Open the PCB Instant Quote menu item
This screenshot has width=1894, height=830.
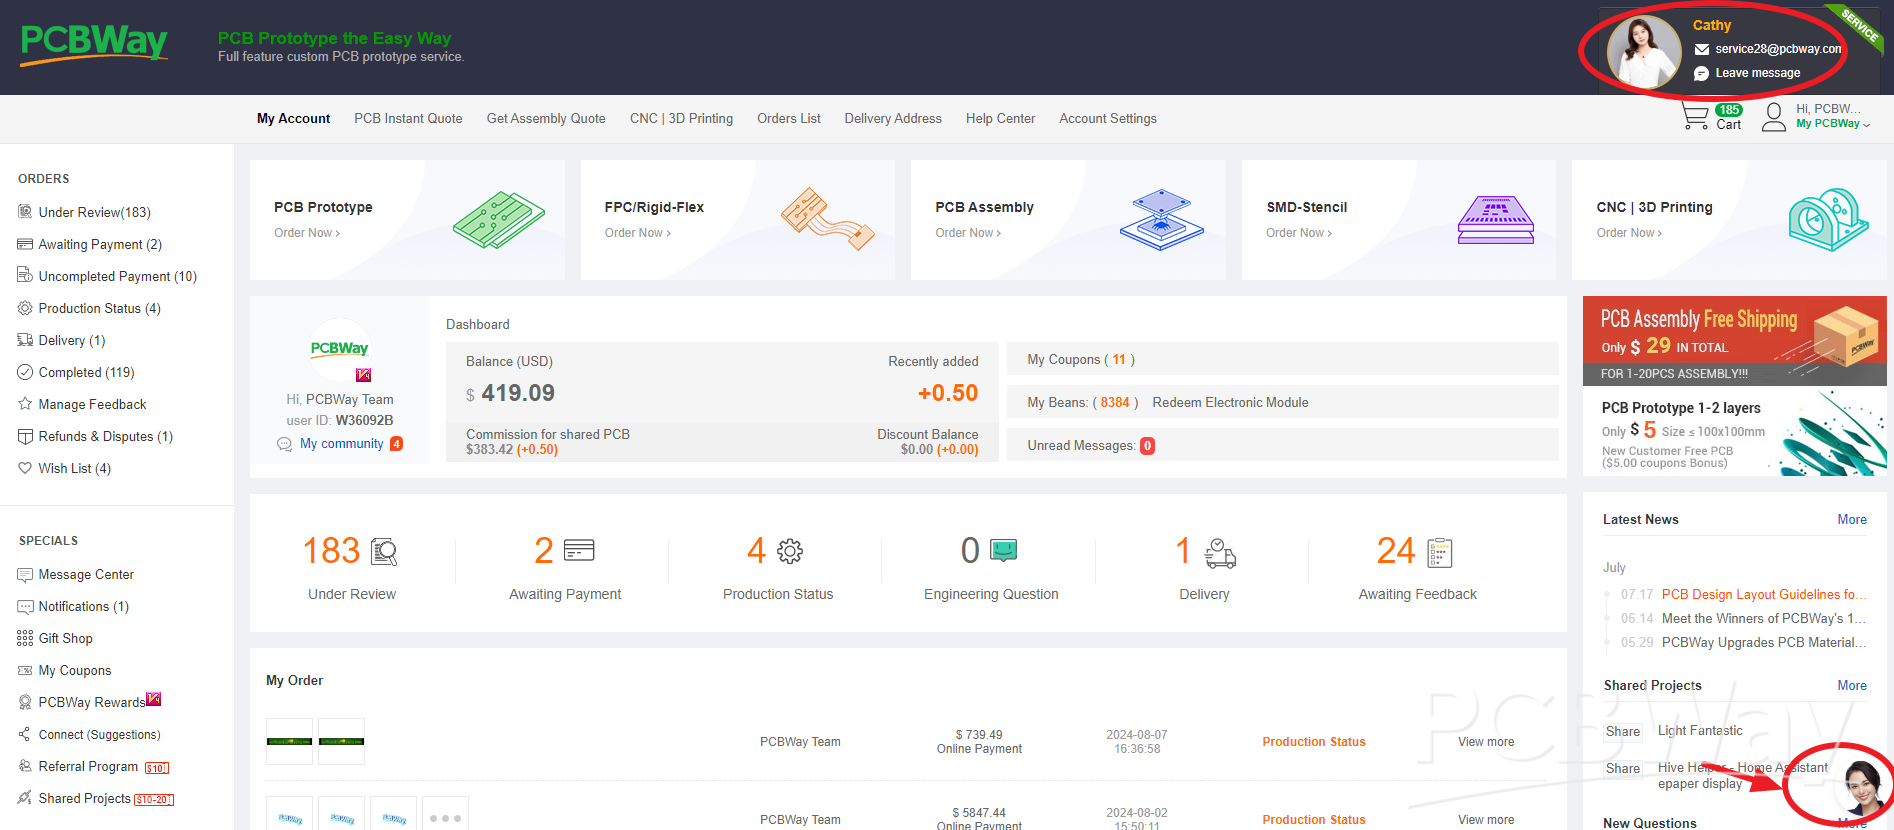408,118
